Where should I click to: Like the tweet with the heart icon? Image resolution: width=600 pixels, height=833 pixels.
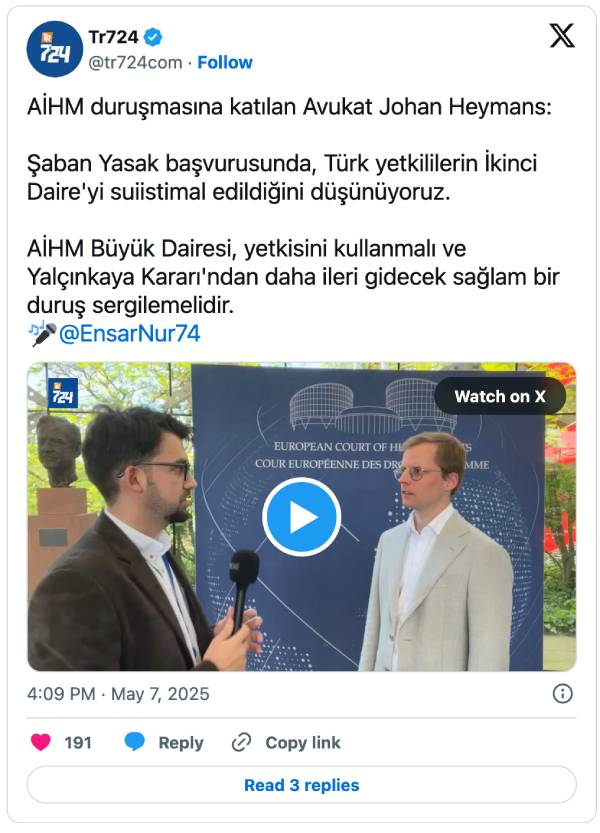click(x=40, y=742)
